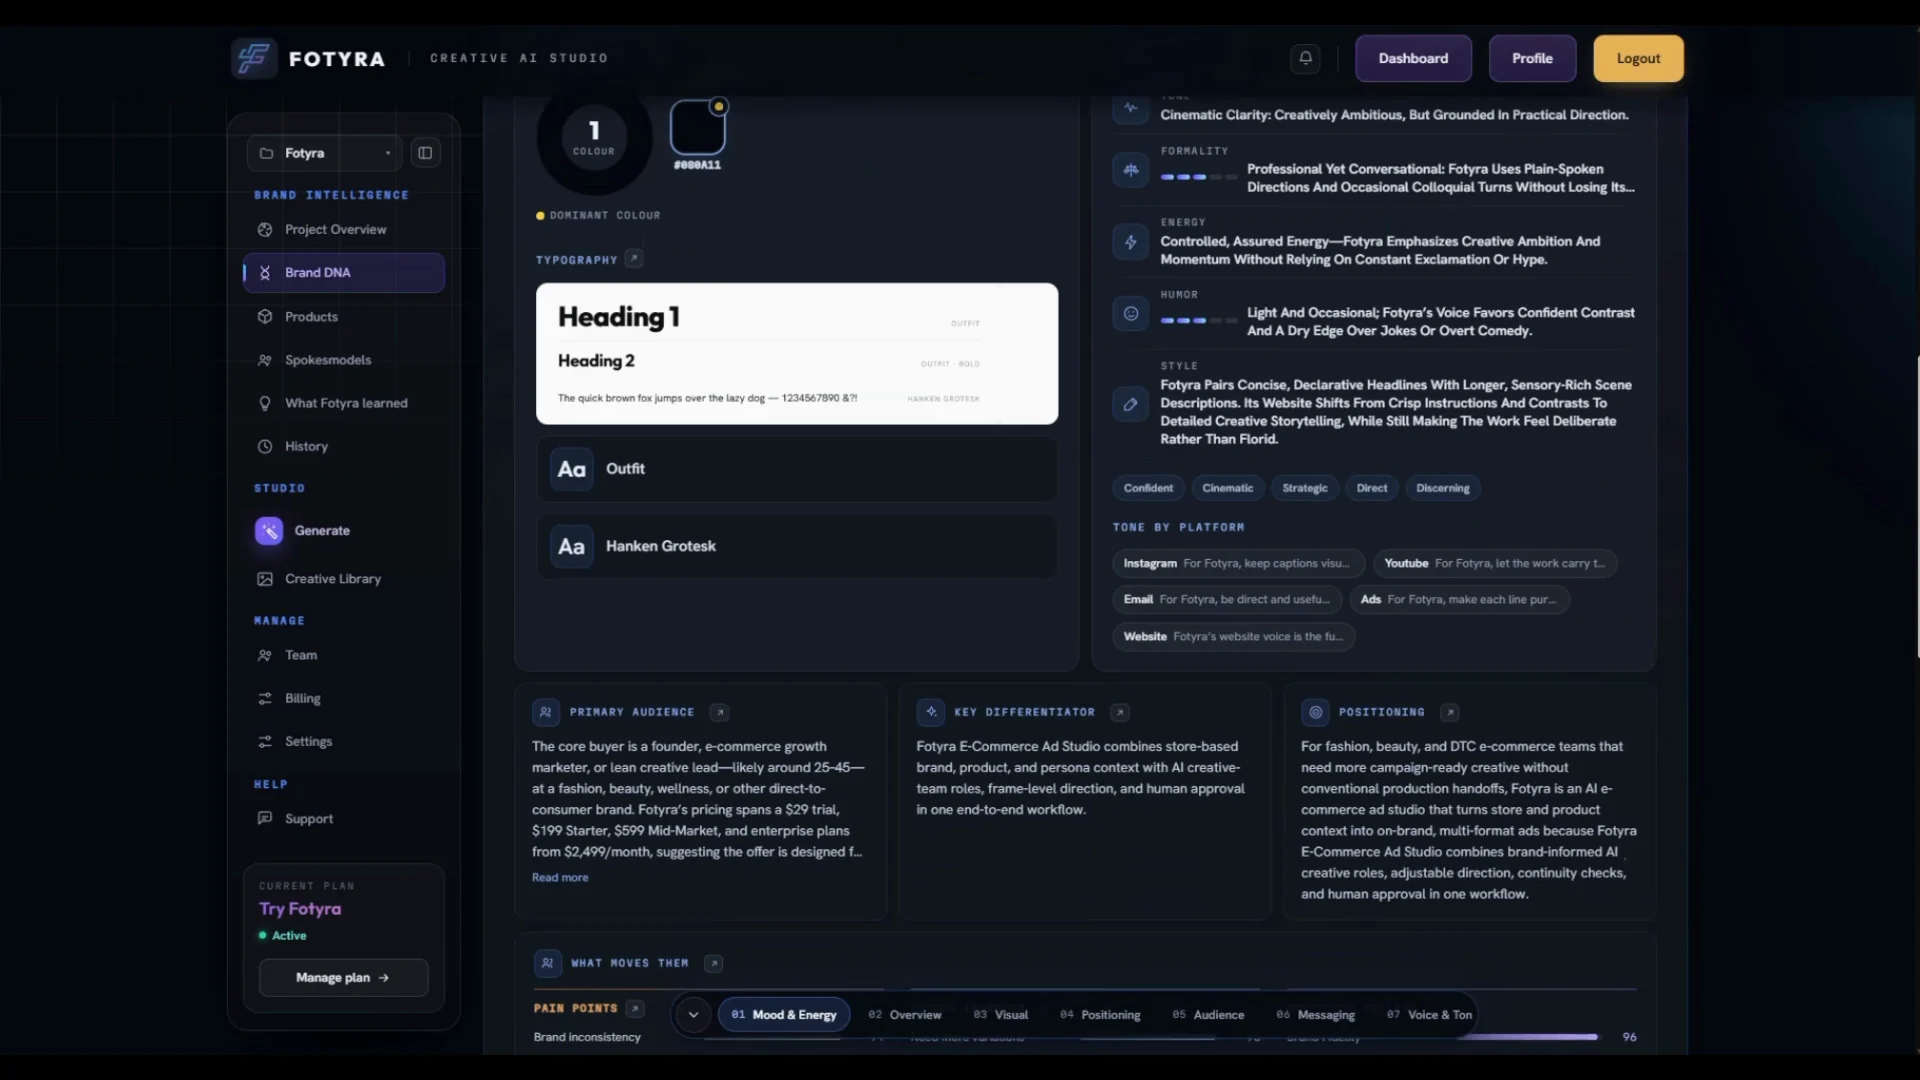Click the Support chat icon
The width and height of the screenshot is (1920, 1080).
click(x=265, y=818)
